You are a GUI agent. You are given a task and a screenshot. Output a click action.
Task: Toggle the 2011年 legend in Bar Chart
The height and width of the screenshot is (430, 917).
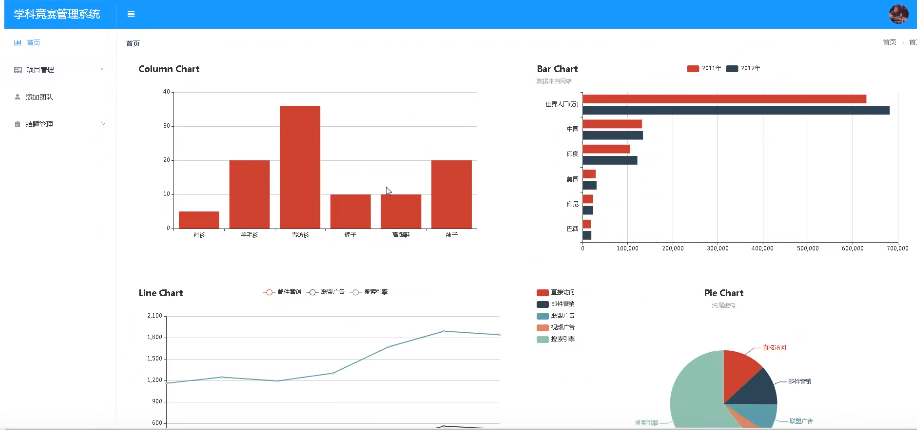tap(704, 68)
